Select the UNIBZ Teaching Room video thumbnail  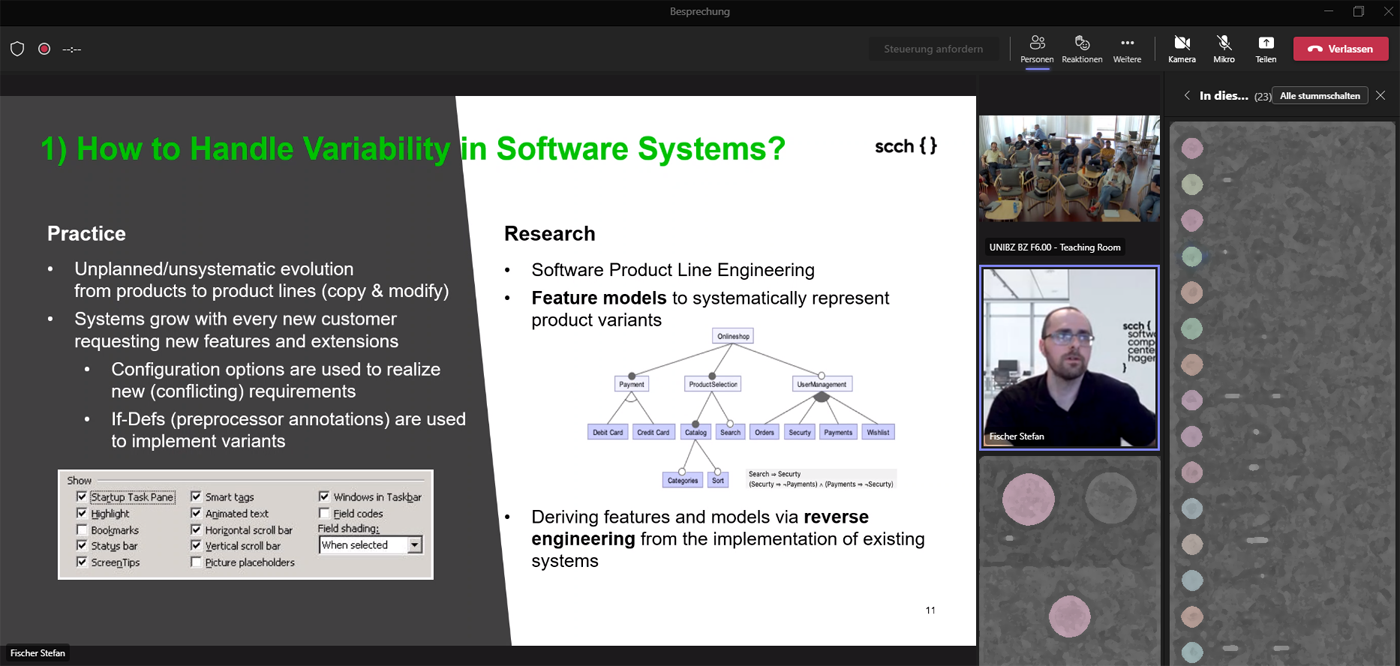point(1069,169)
